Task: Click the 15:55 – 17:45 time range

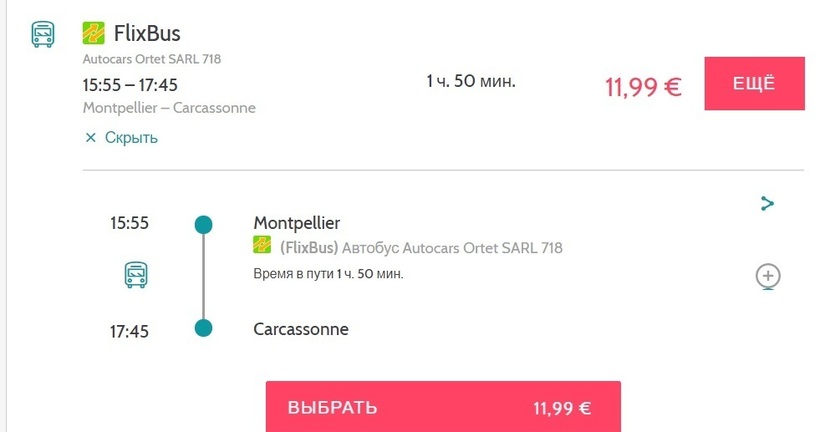Action: (130, 85)
